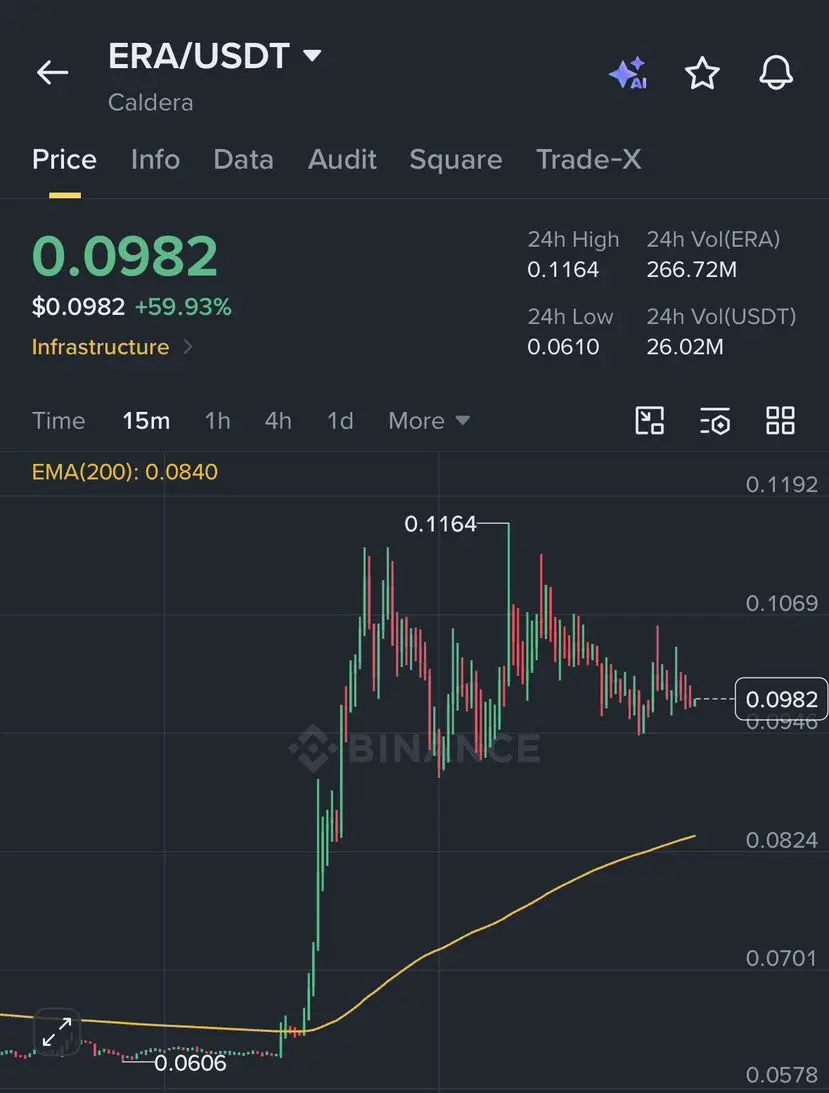The width and height of the screenshot is (829, 1093).
Task: Open the chart picture-in-picture icon
Action: point(650,420)
